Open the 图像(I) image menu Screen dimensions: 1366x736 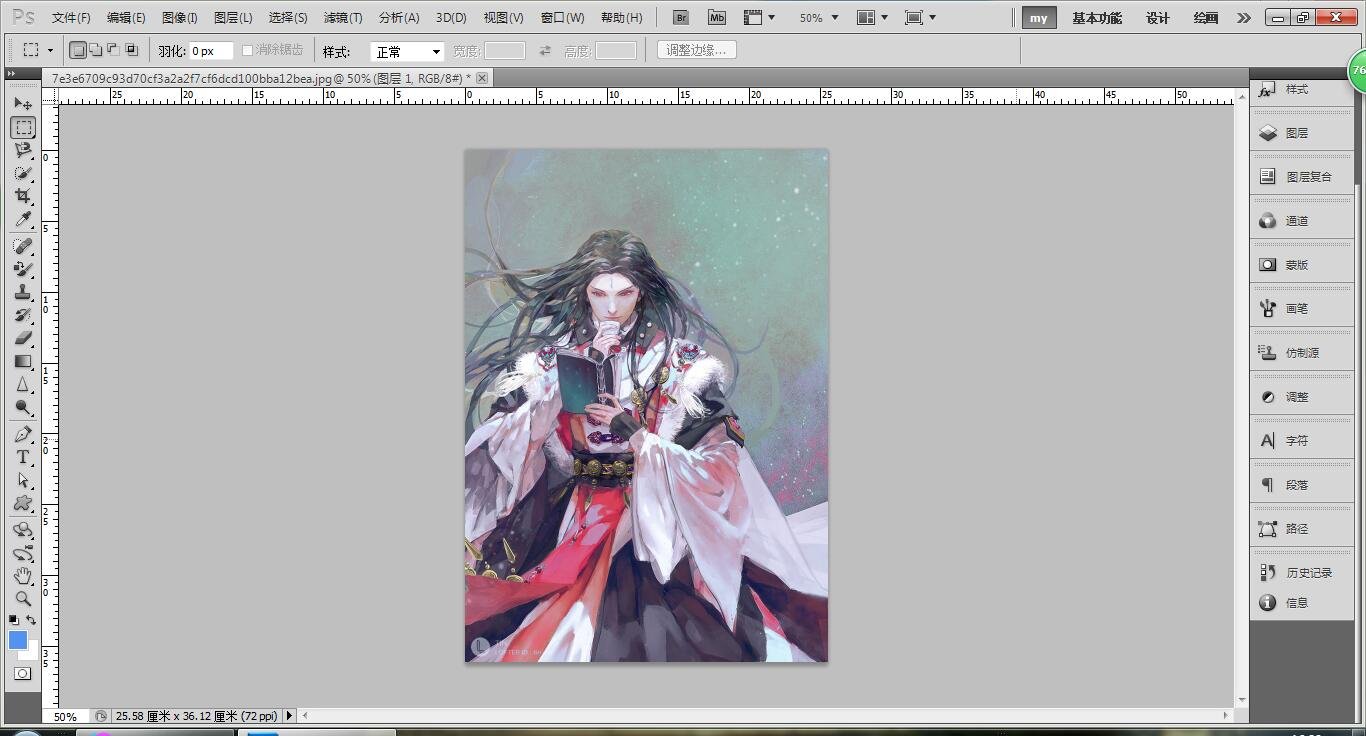point(180,18)
